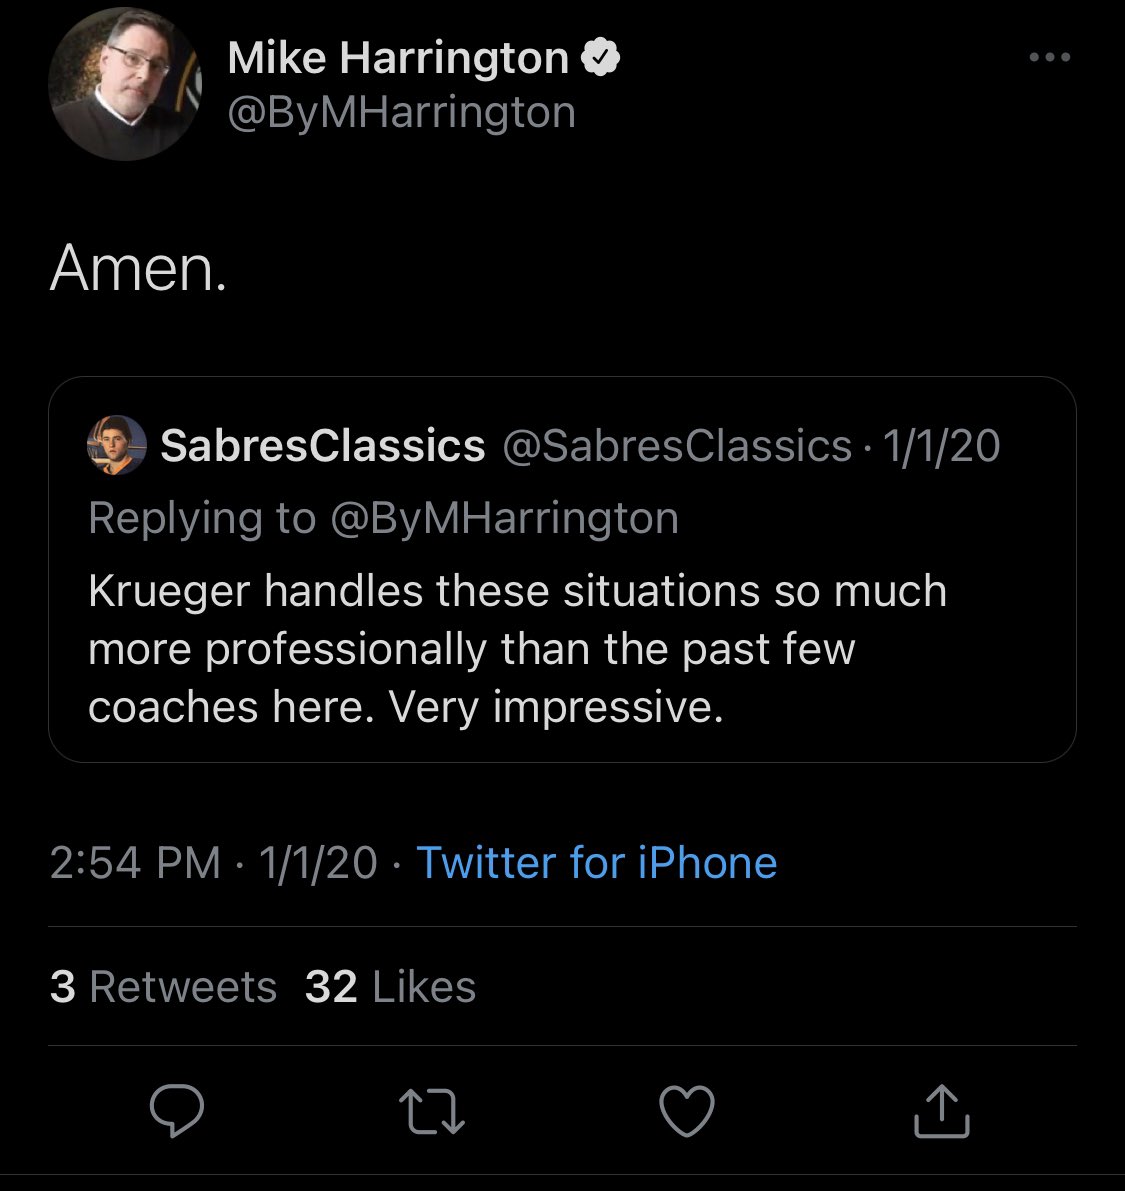Open the @SabresClassics handle in quoted tweet
Viewport: 1125px width, 1191px height.
point(677,445)
